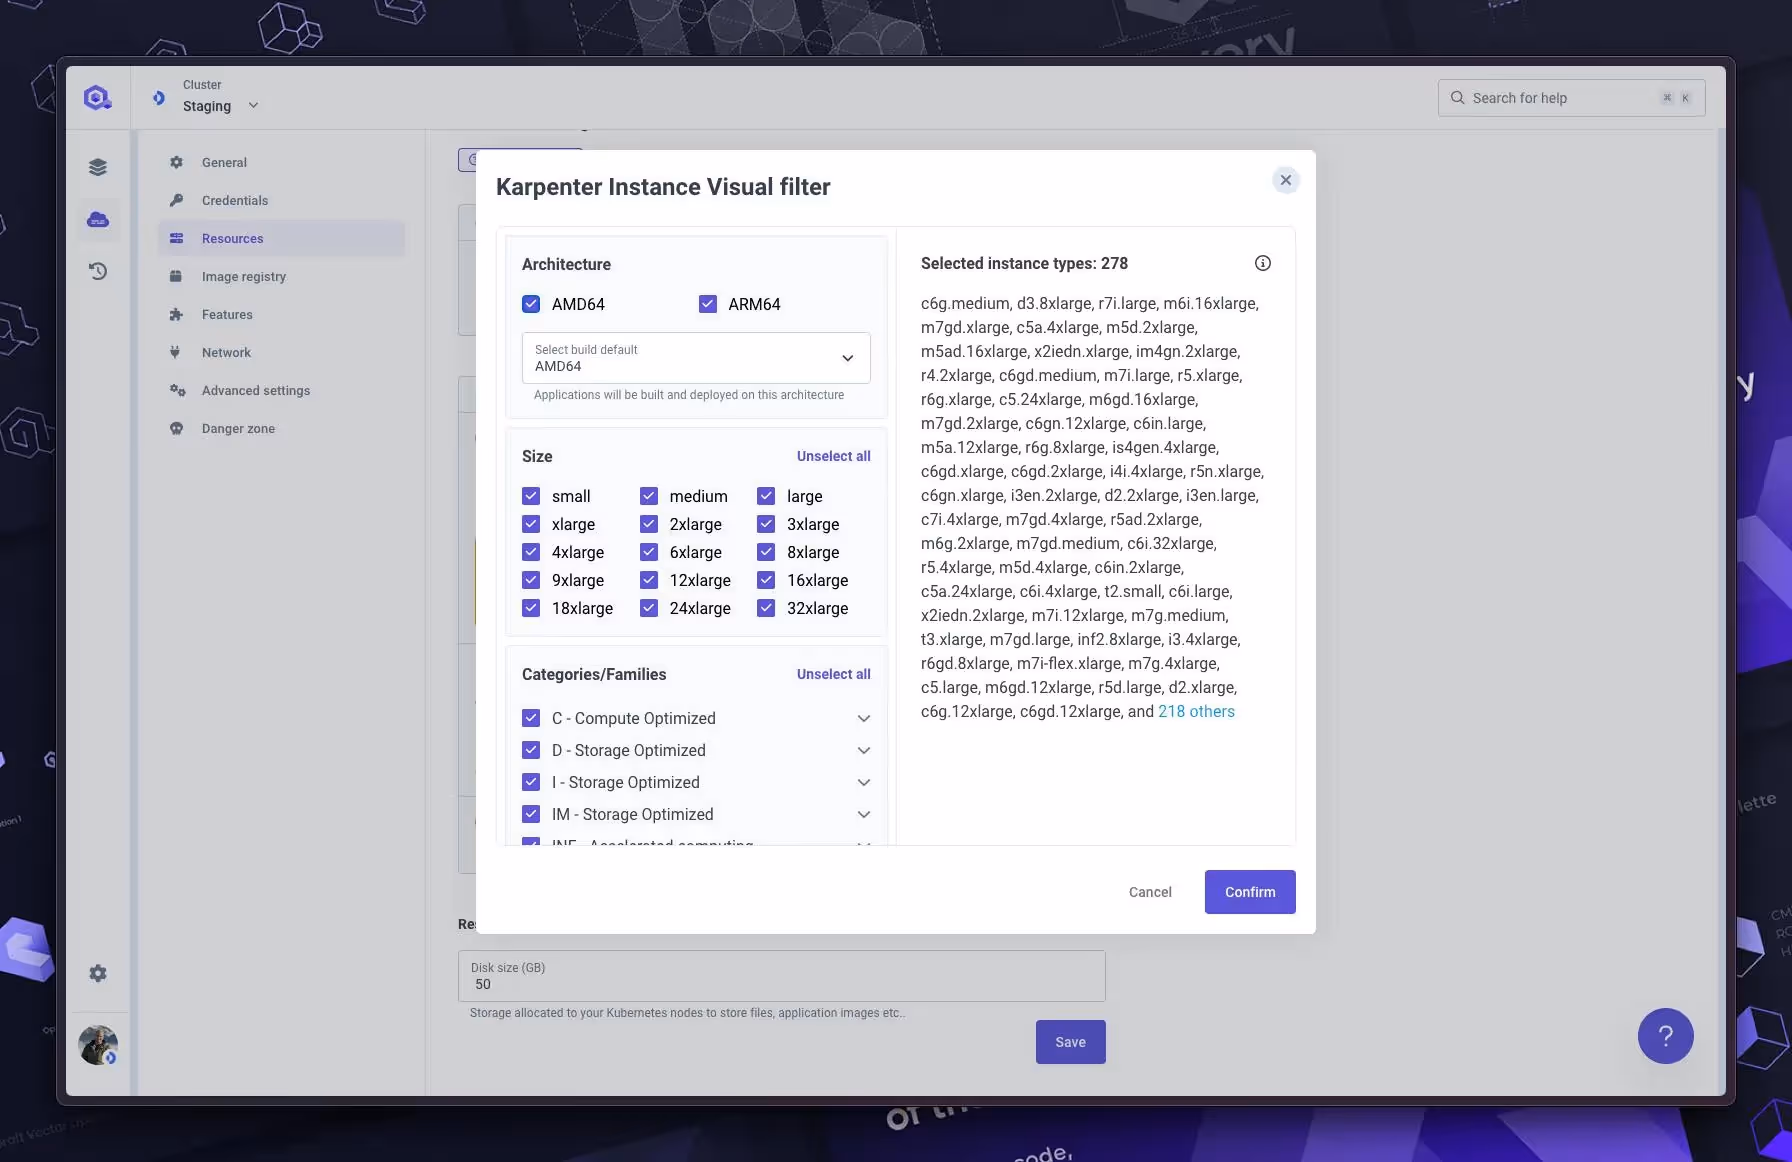Open the Image registry section
The image size is (1792, 1162).
(x=282, y=276)
